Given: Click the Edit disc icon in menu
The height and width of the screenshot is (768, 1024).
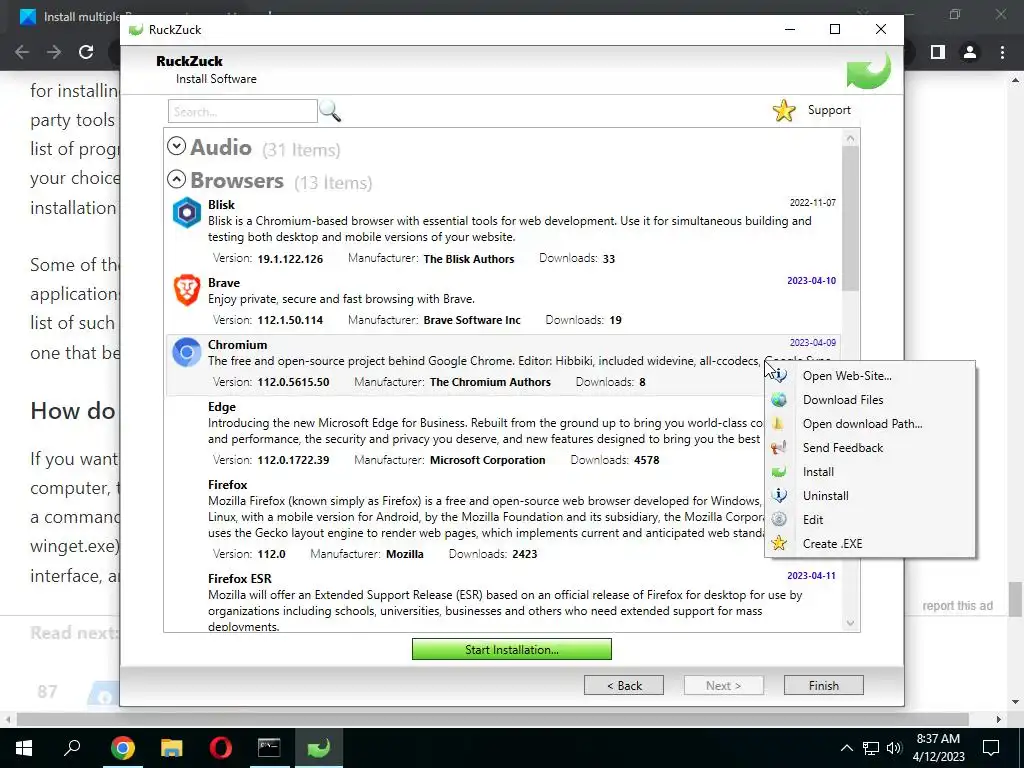Looking at the screenshot, I should [x=779, y=520].
